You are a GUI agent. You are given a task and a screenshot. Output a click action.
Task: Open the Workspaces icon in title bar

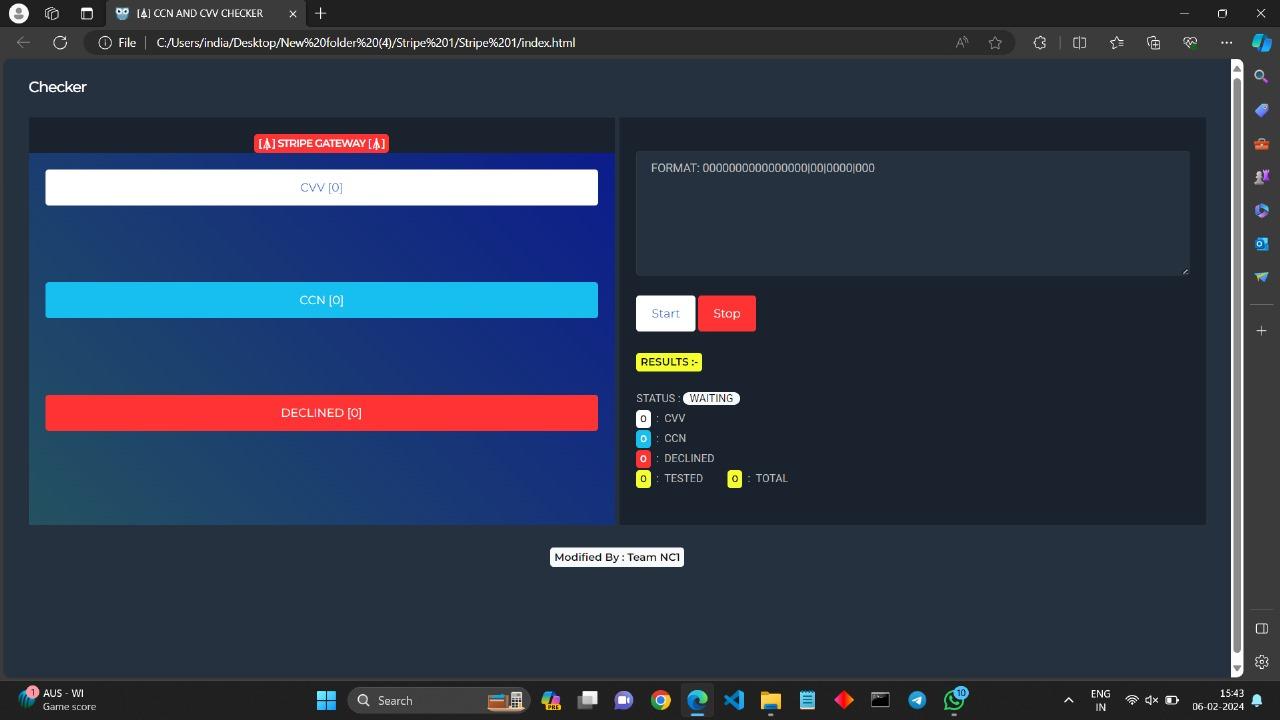tap(52, 13)
